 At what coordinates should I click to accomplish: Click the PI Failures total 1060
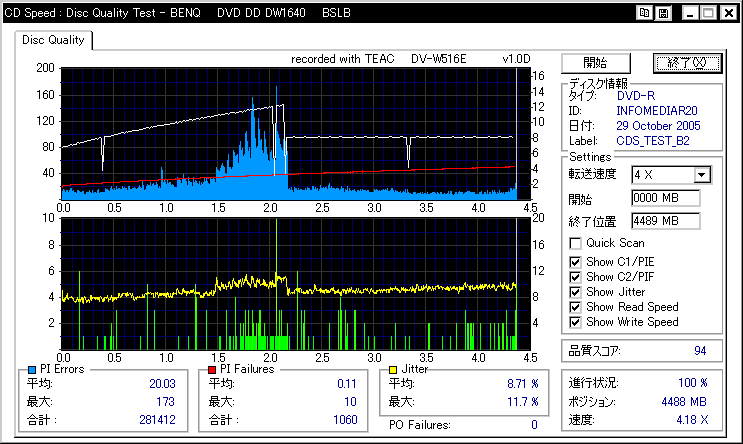(345, 420)
